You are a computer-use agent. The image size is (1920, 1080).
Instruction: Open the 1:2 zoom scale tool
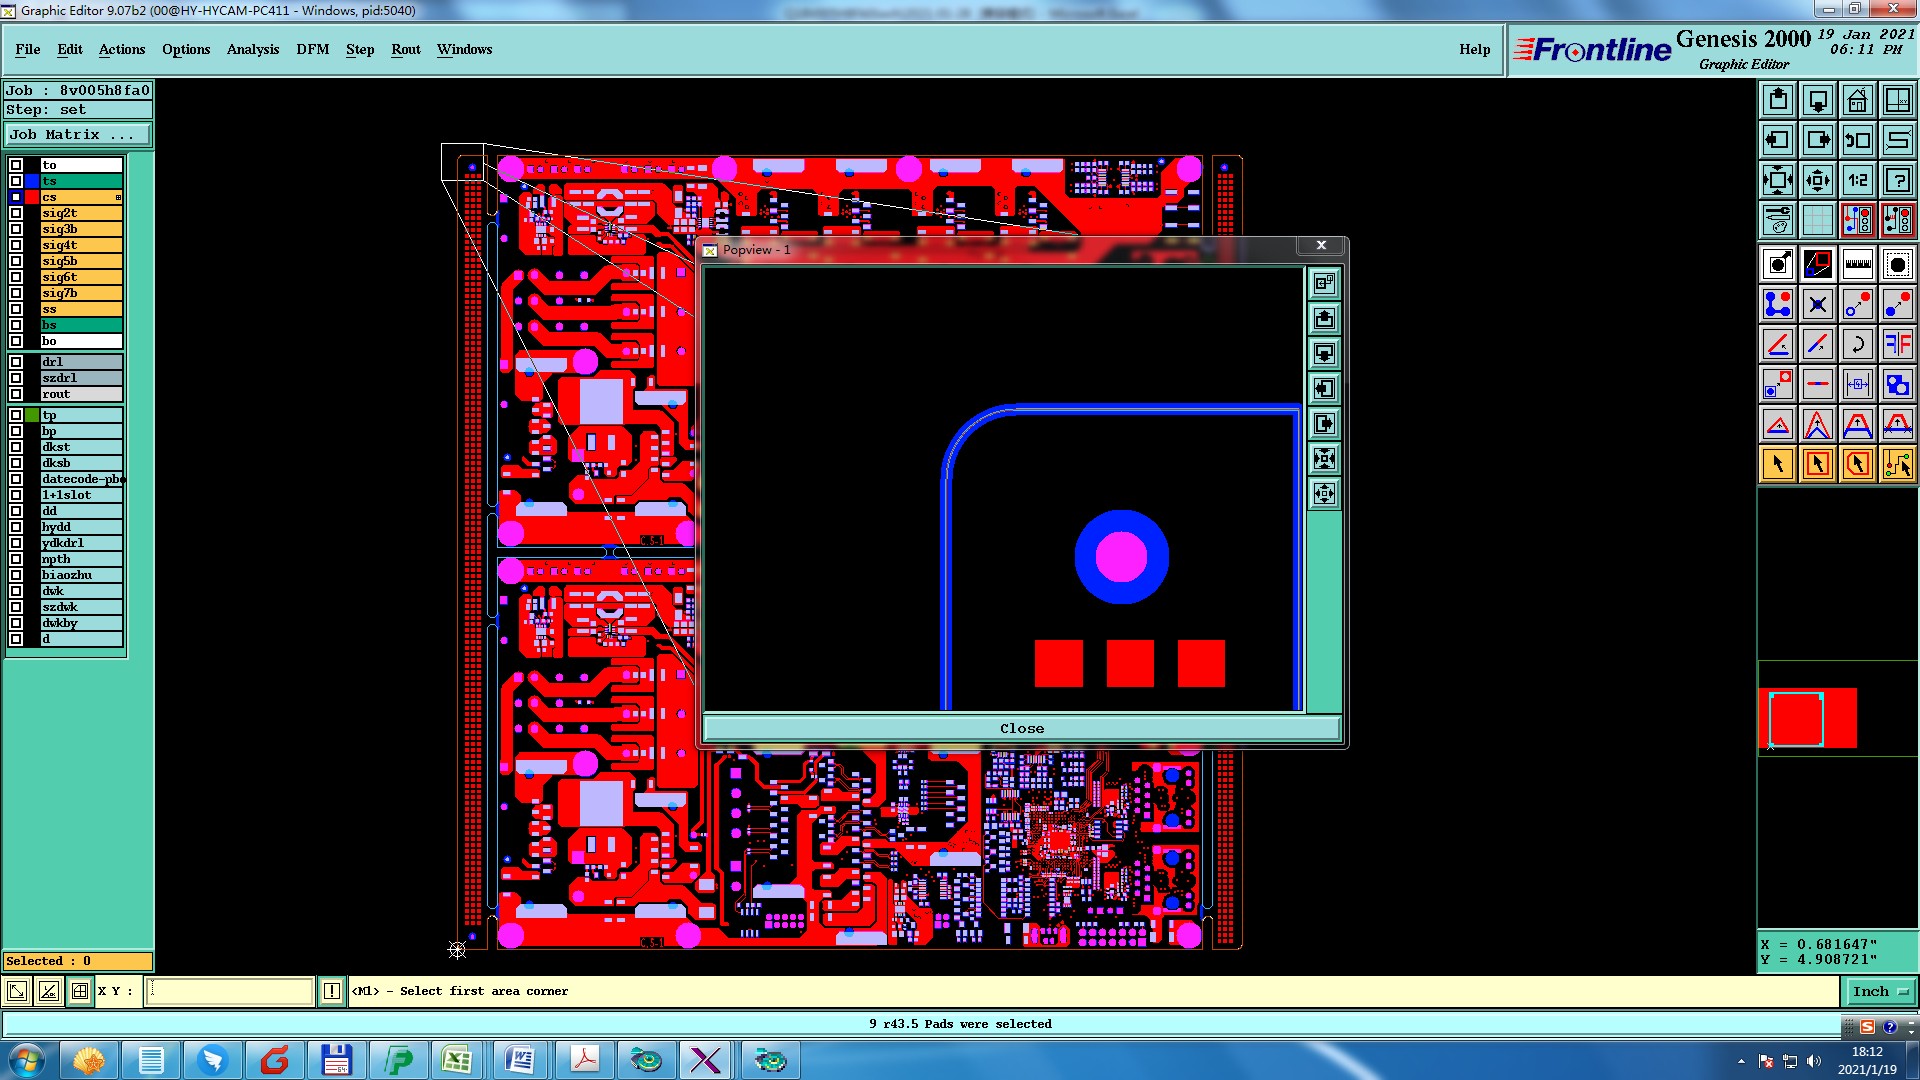[x=1857, y=180]
